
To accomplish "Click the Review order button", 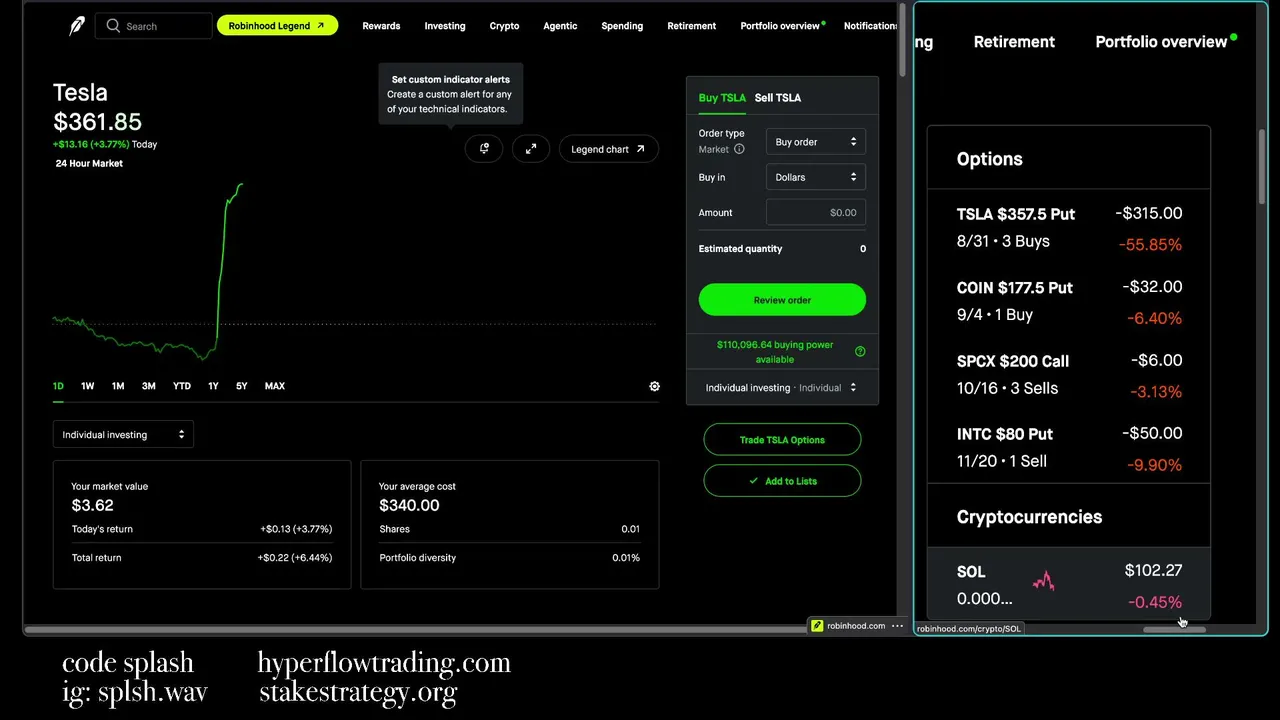I will point(782,300).
